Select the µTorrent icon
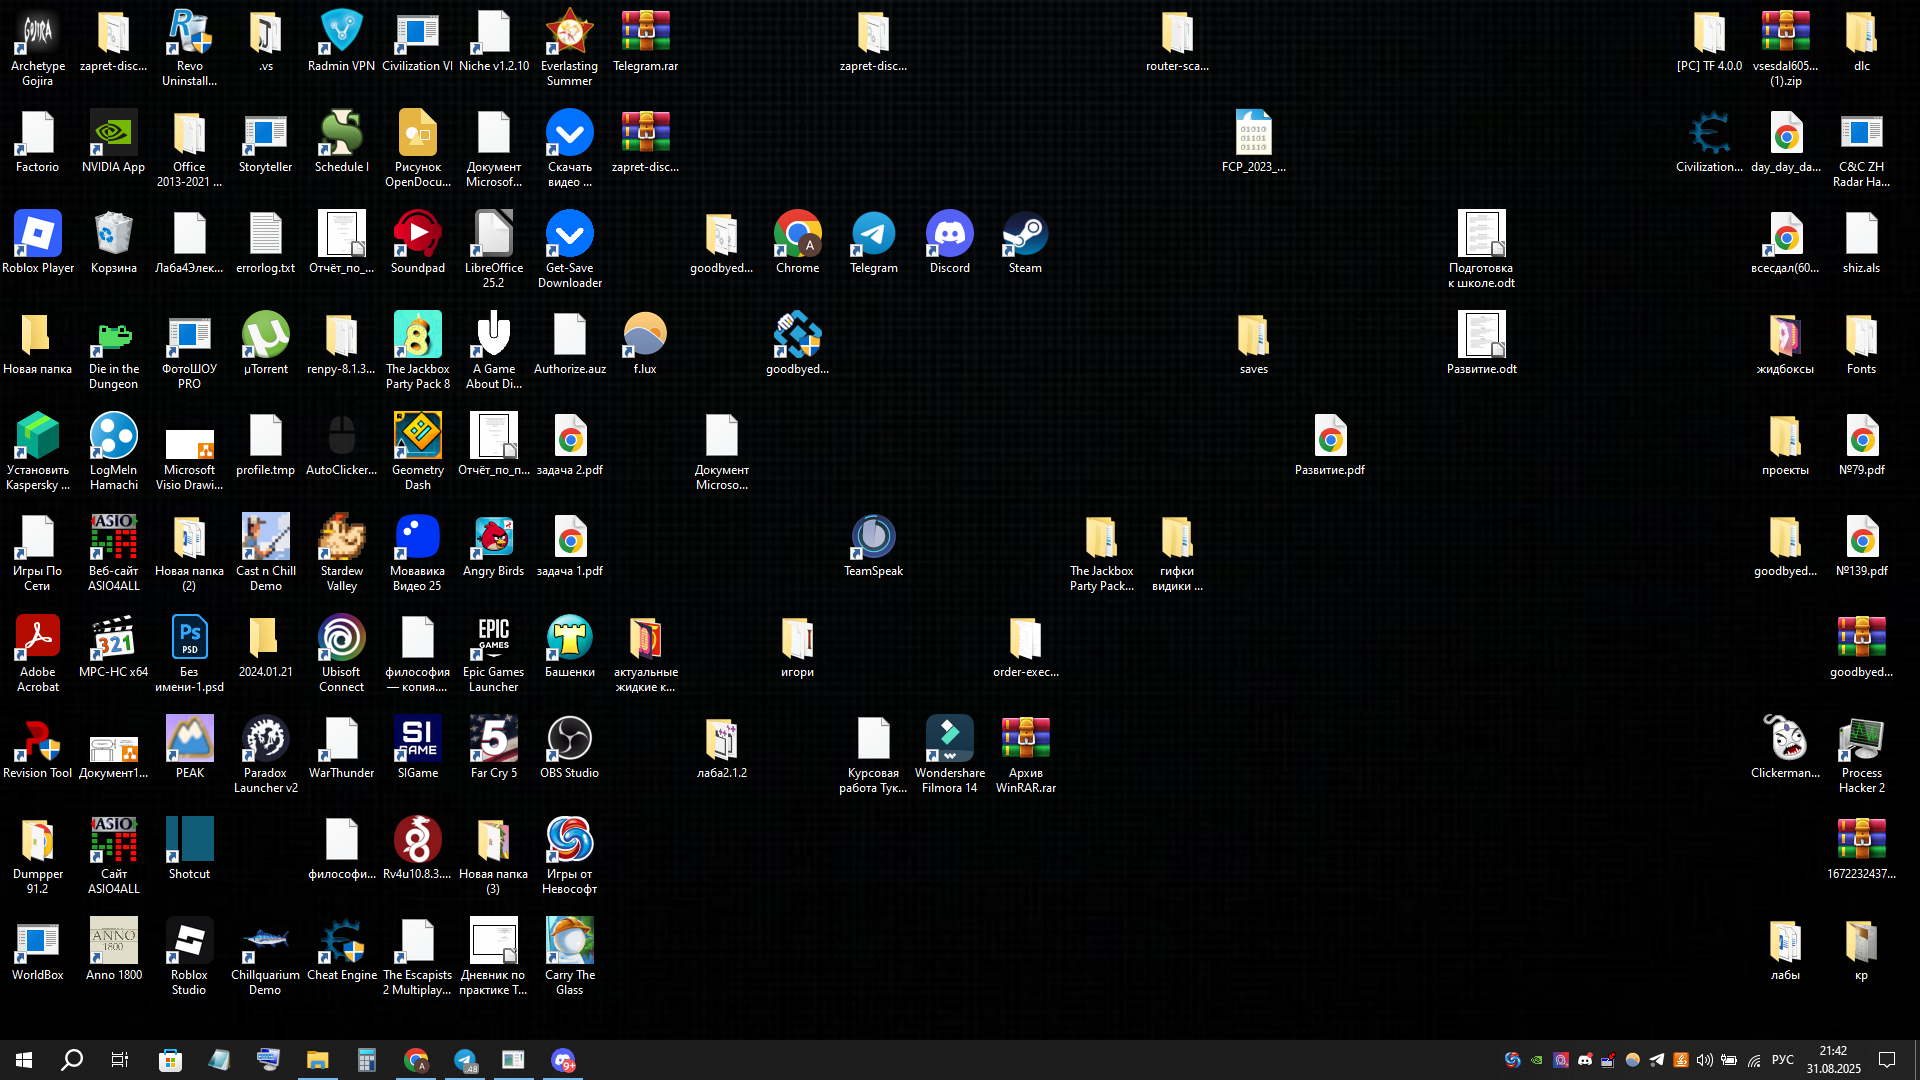 point(266,344)
